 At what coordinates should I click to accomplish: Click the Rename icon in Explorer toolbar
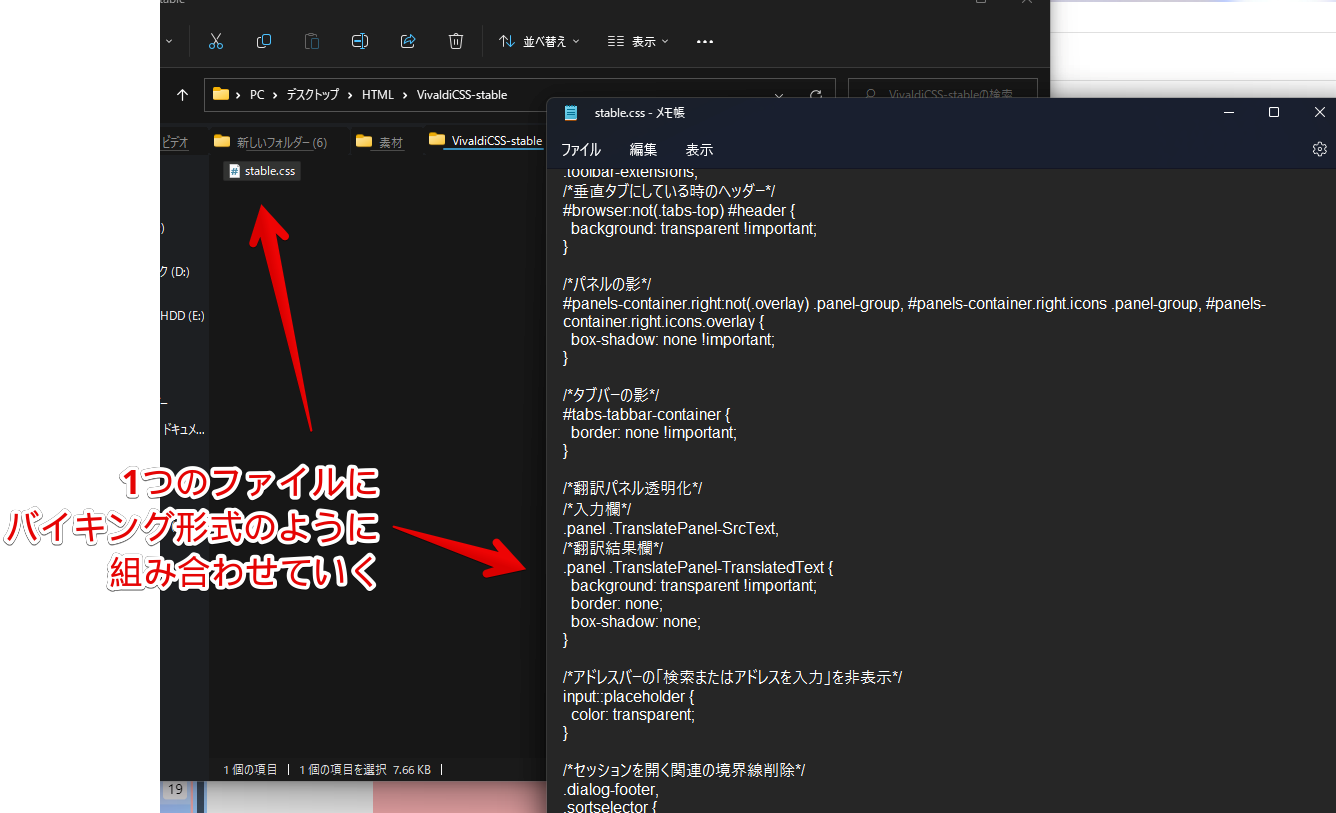(360, 41)
